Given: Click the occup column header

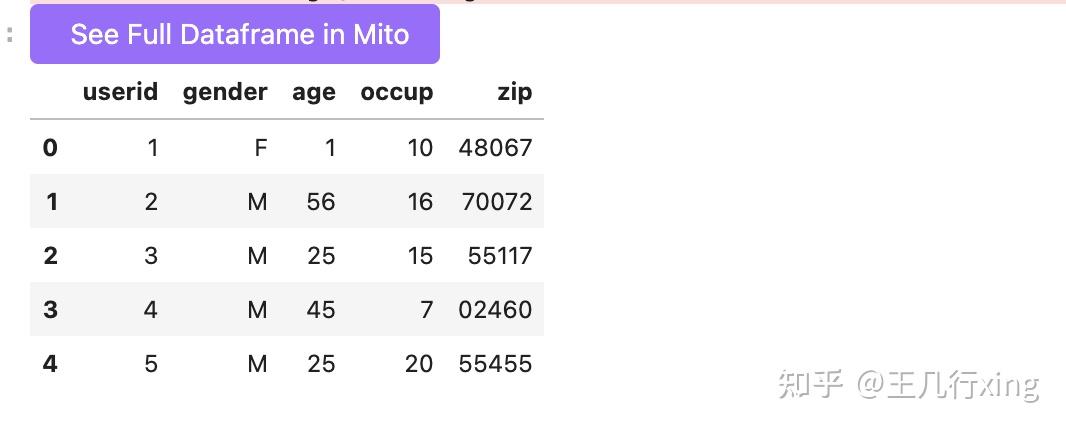Looking at the screenshot, I should pos(396,93).
